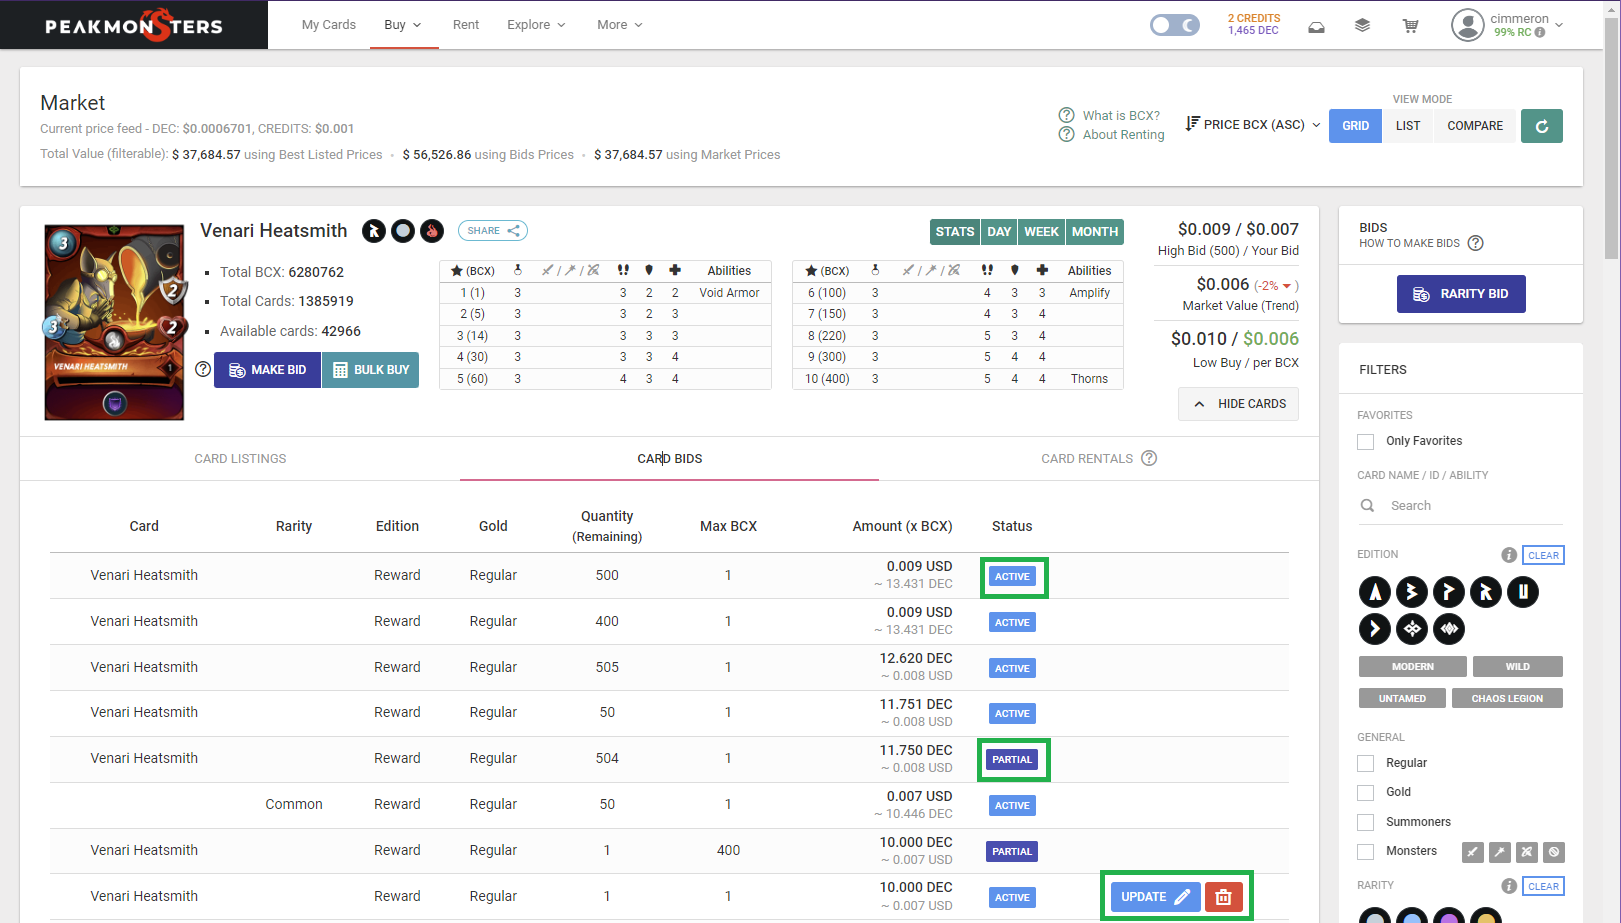Collapse cards with HIDE CARDS
This screenshot has width=1621, height=923.
tap(1238, 404)
